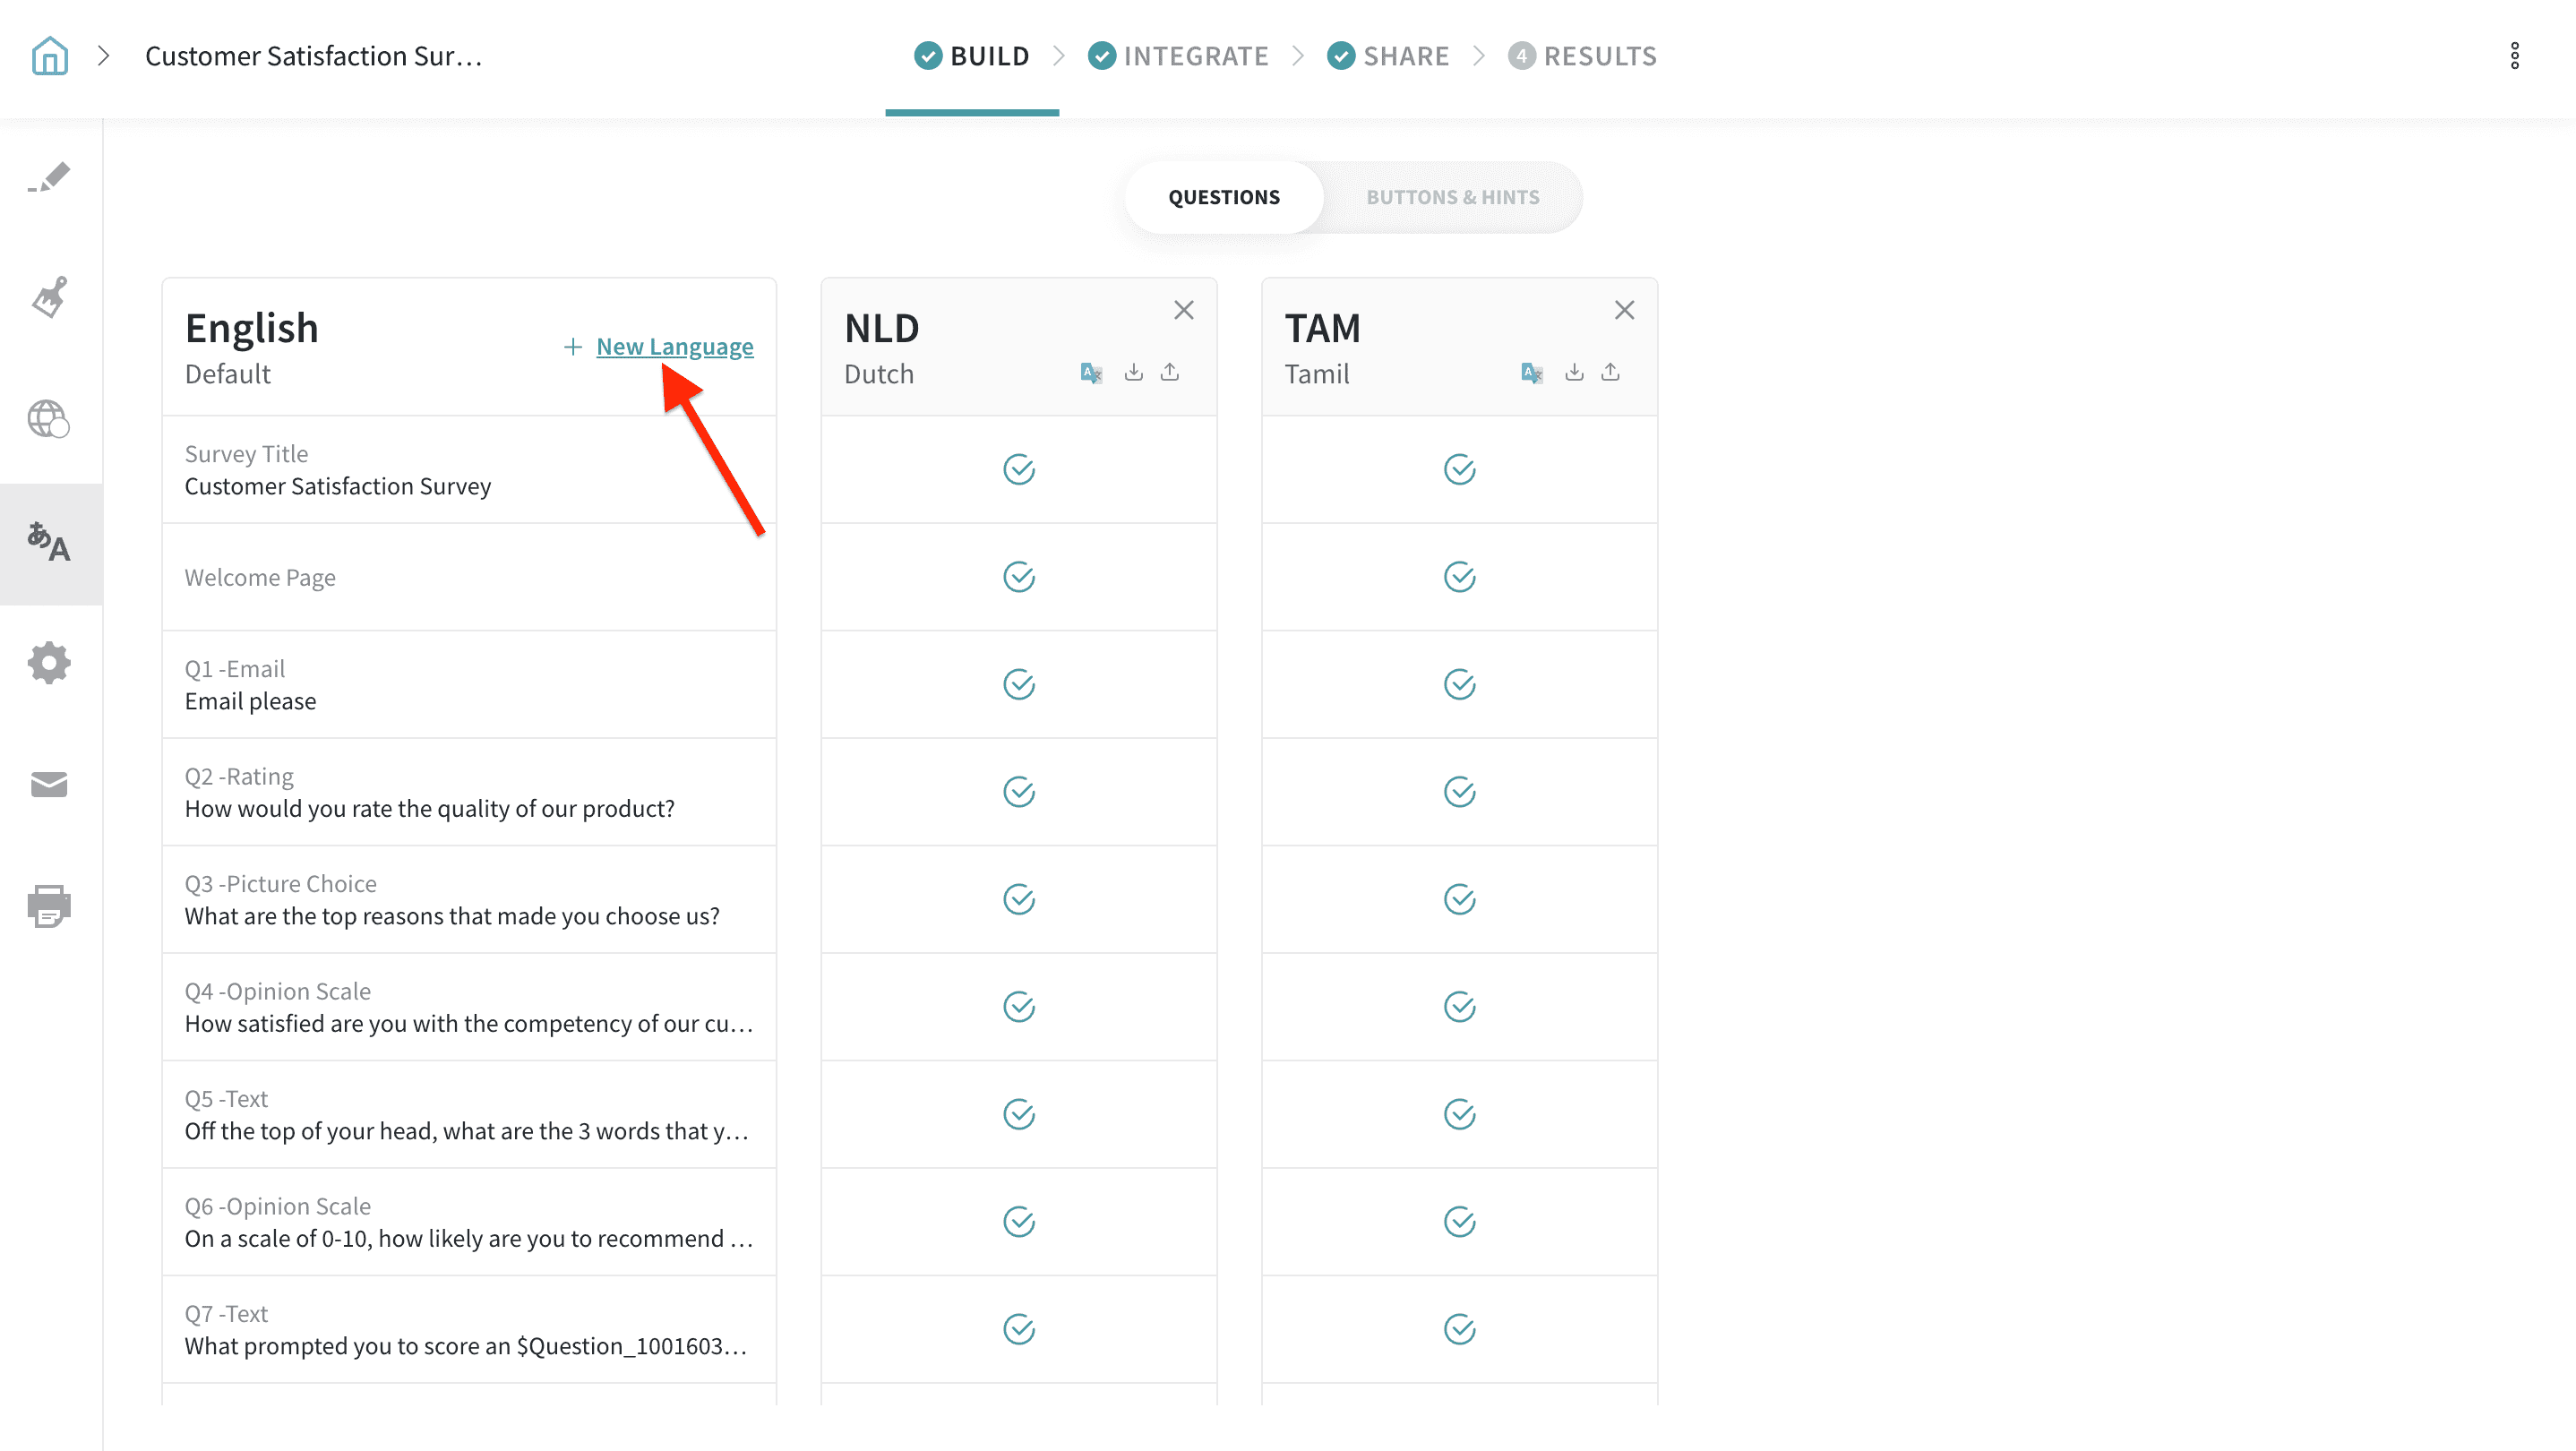Open the globe icon in sidebar
Image resolution: width=2576 pixels, height=1451 pixels.
point(48,419)
